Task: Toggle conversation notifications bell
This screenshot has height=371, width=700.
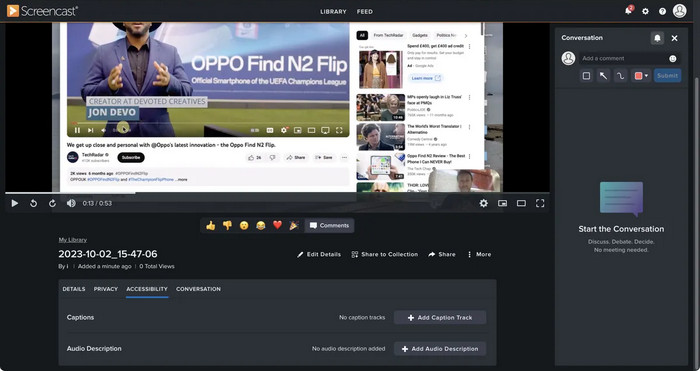Action: pyautogui.click(x=657, y=38)
